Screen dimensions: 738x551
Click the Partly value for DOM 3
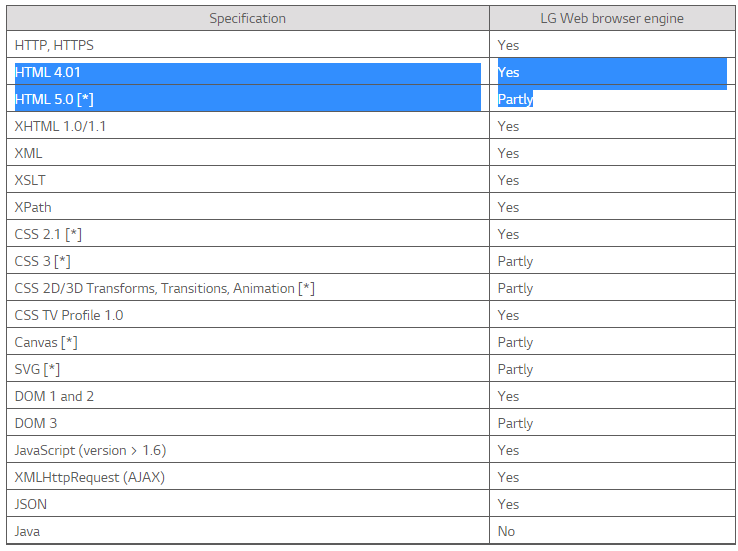click(515, 423)
